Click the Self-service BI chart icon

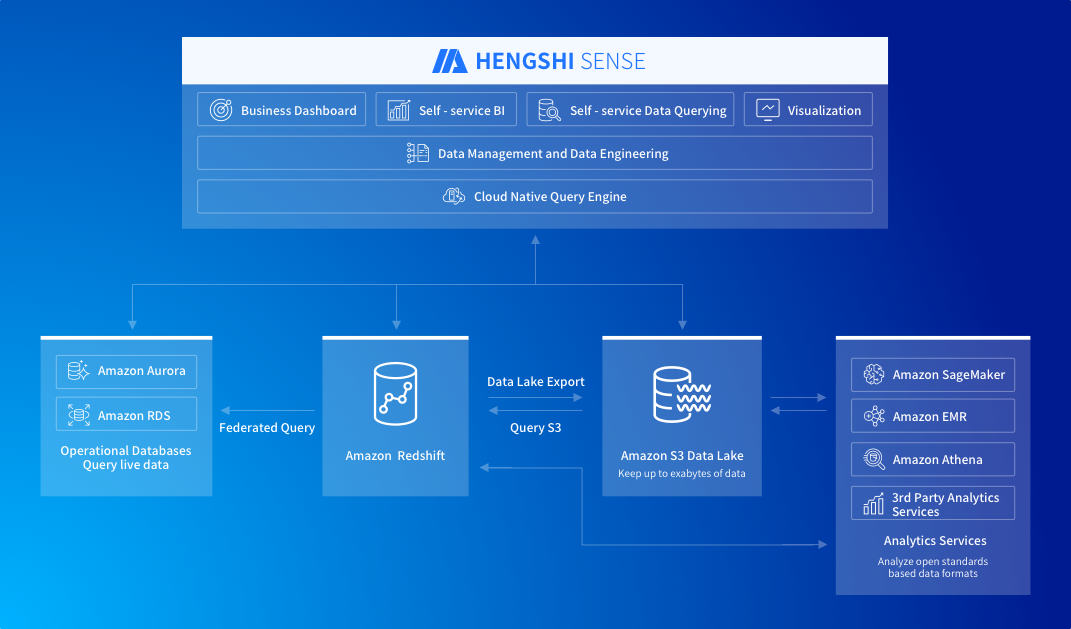399,110
